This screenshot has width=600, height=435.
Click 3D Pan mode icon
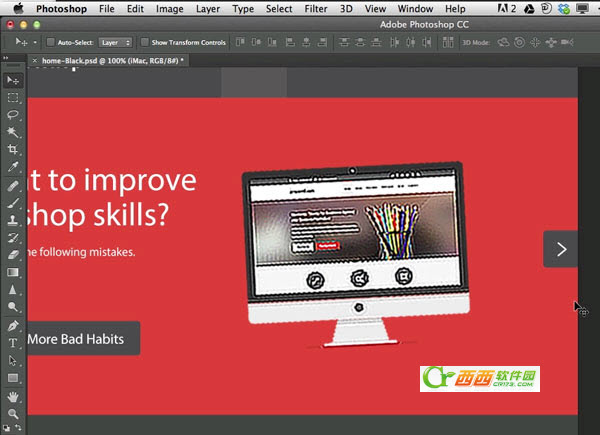pyautogui.click(x=535, y=42)
